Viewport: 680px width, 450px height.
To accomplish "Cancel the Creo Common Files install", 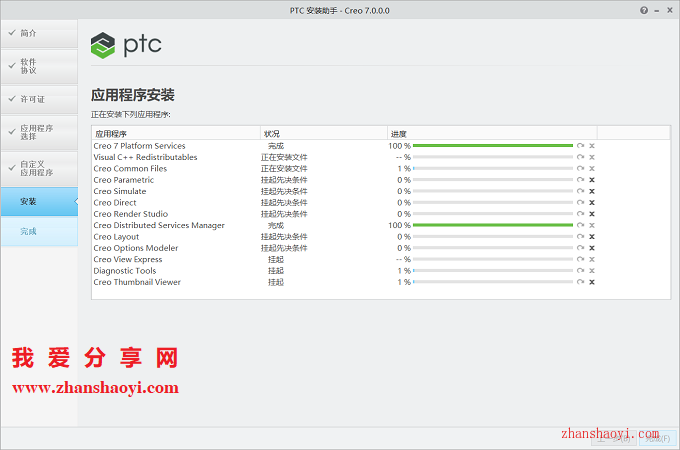I will [592, 168].
